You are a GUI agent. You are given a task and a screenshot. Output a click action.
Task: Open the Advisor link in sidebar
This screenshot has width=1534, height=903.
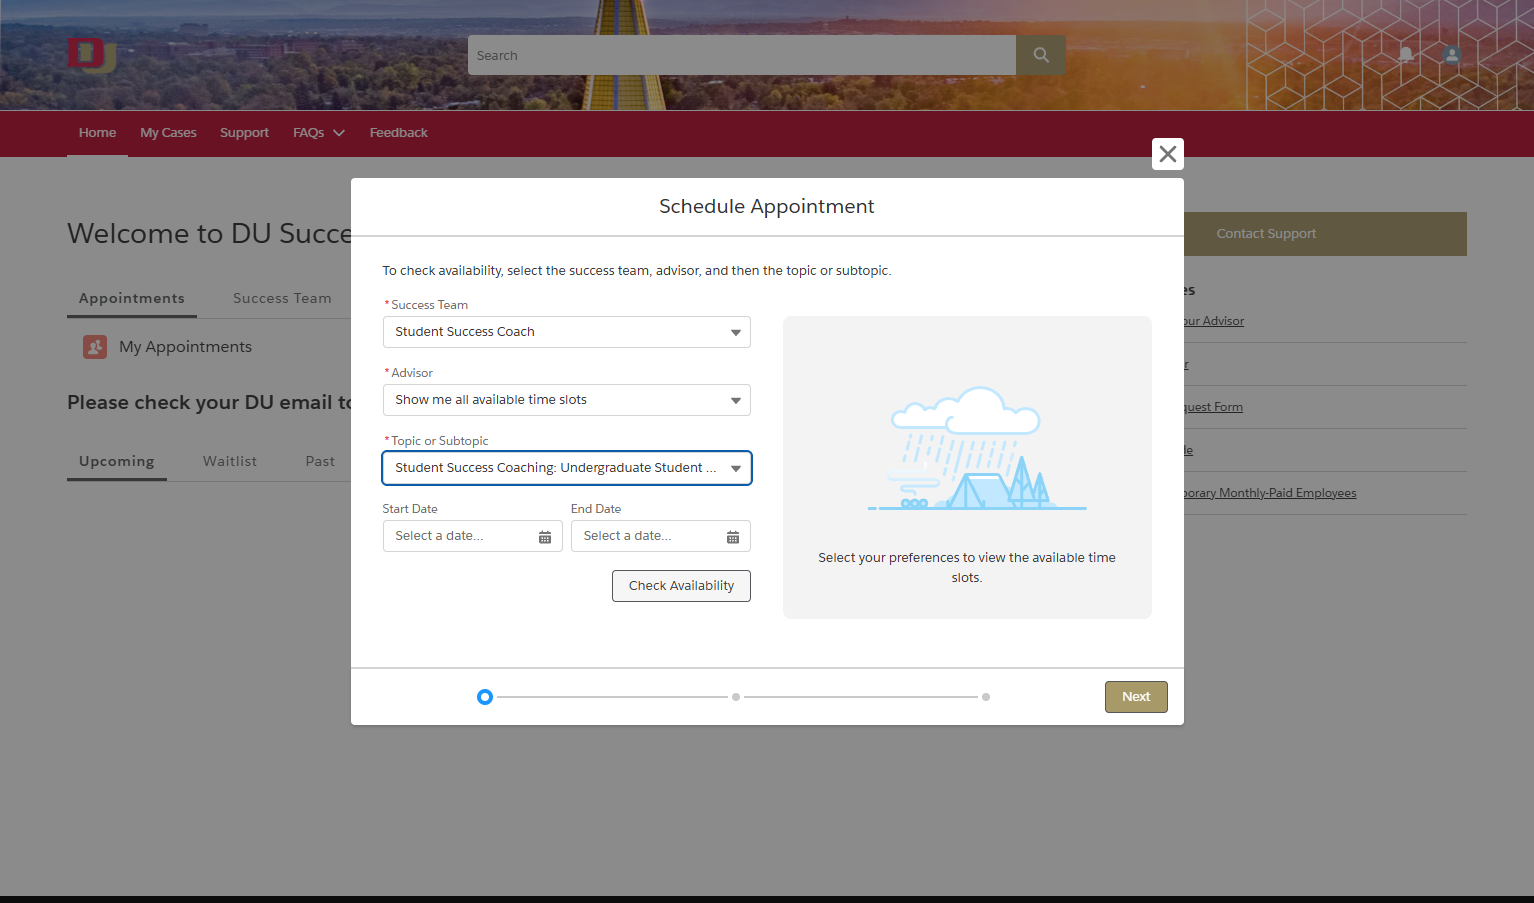point(1214,321)
